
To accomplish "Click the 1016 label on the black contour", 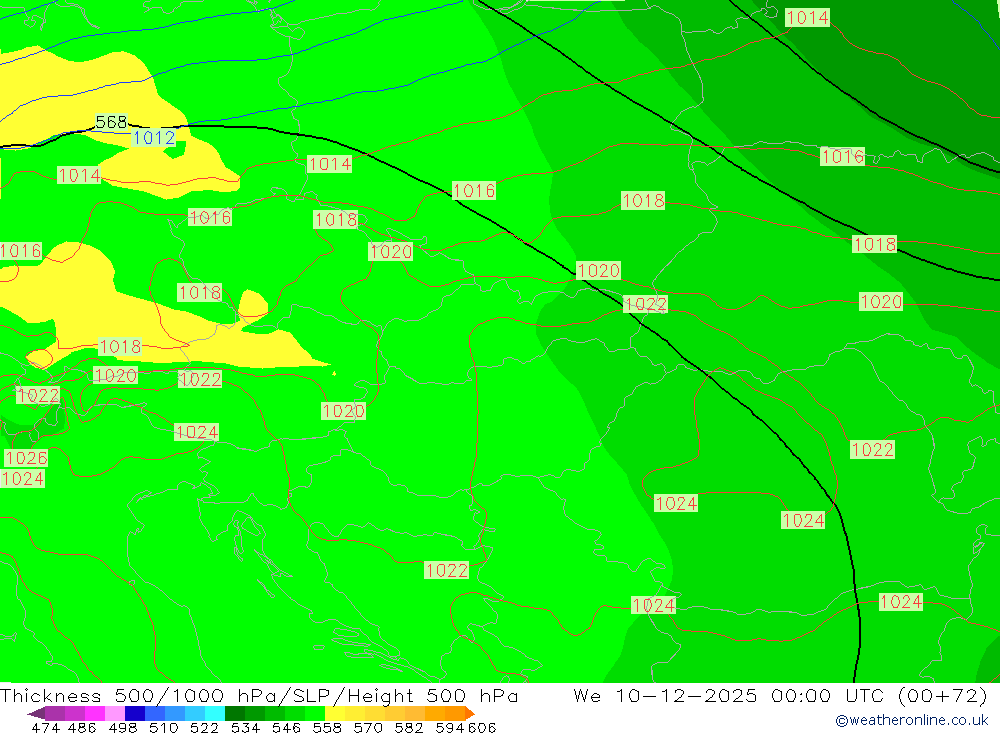I will point(473,191).
